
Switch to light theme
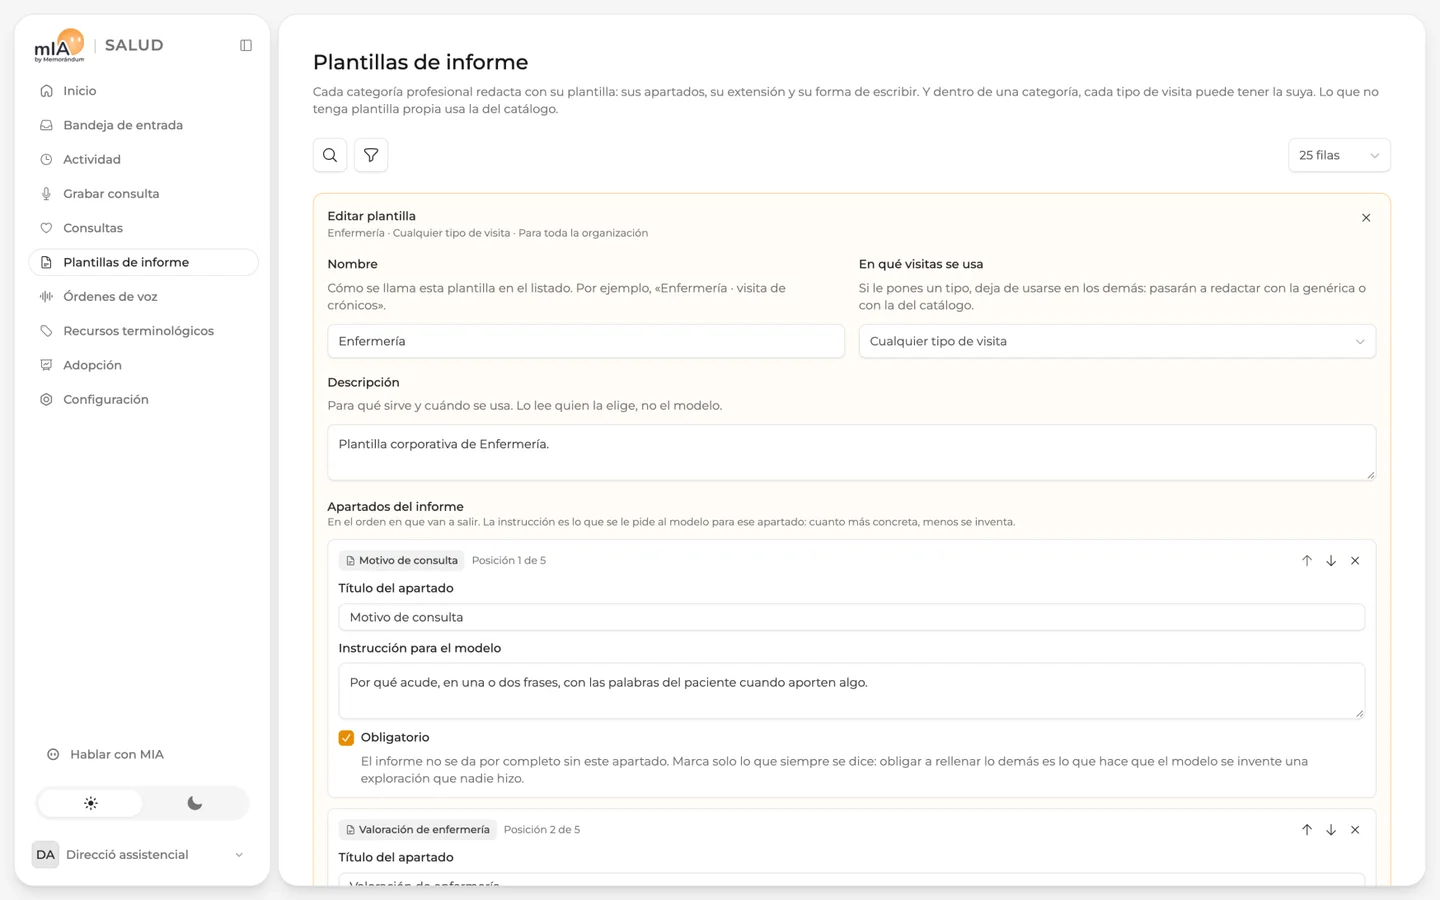(x=91, y=803)
